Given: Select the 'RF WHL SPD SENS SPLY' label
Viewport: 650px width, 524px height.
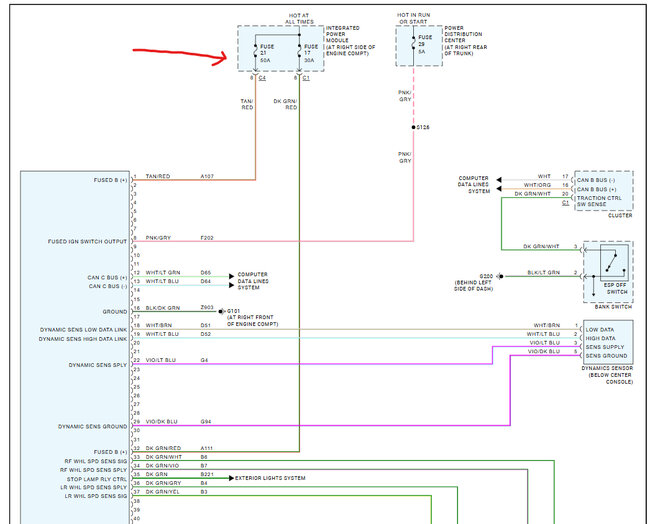Looking at the screenshot, I should pyautogui.click(x=93, y=470).
